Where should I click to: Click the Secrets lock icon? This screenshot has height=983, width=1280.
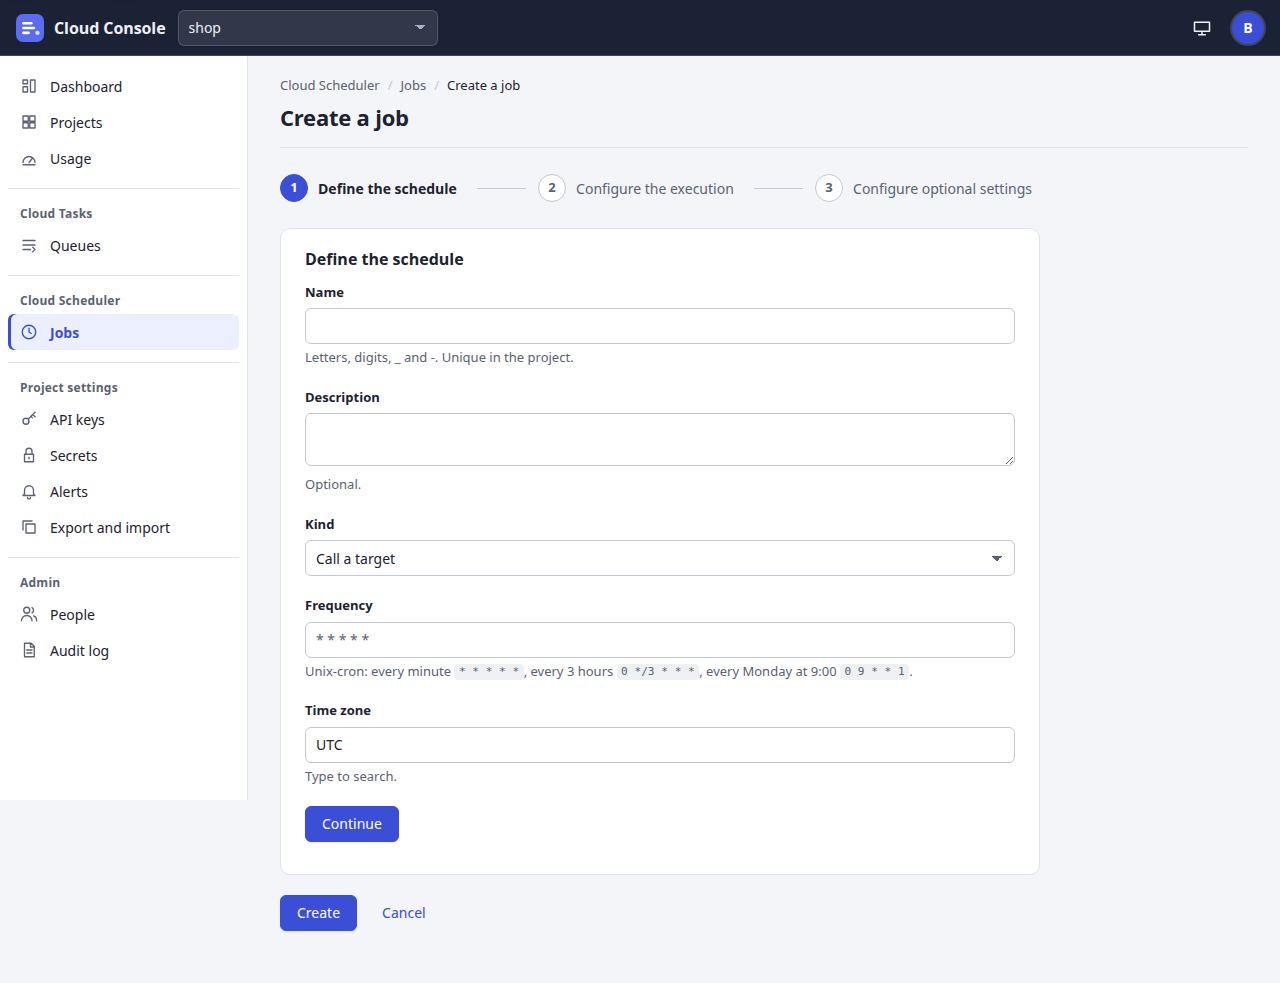(29, 456)
